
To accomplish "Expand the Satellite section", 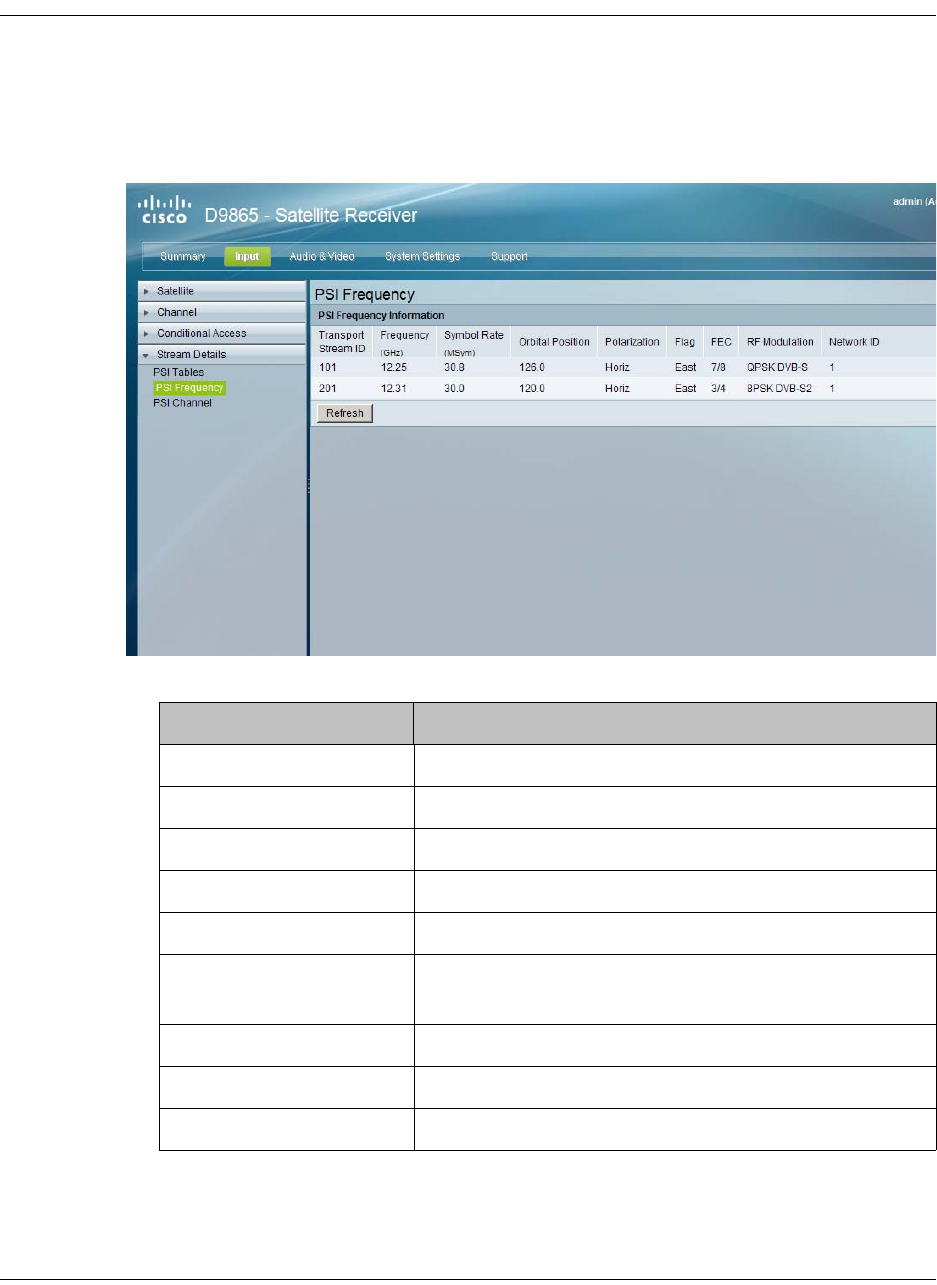I will (222, 291).
